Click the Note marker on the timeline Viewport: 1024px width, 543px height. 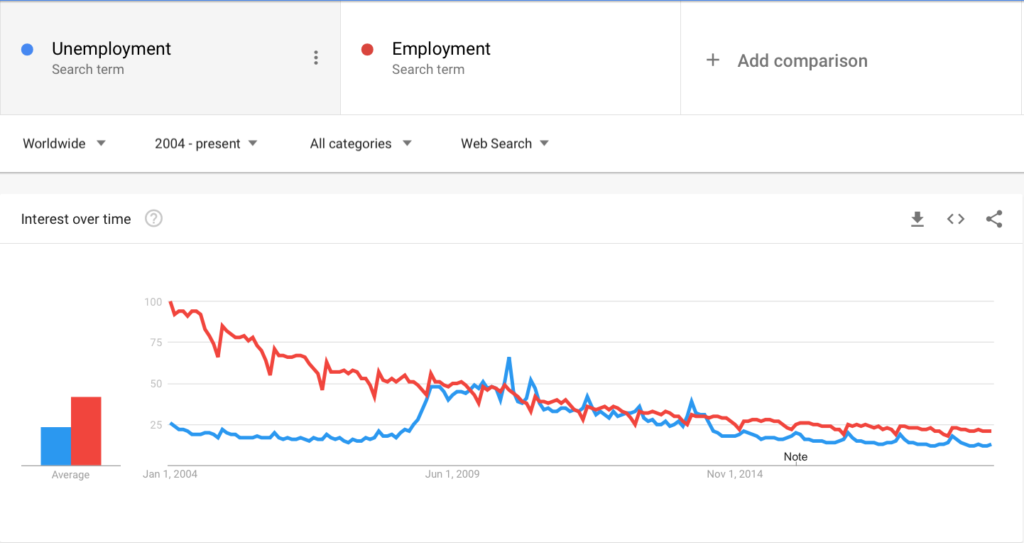click(x=795, y=457)
